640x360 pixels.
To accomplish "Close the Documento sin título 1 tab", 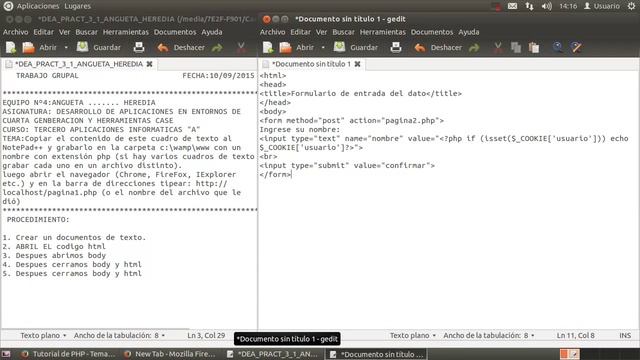I will point(358,64).
